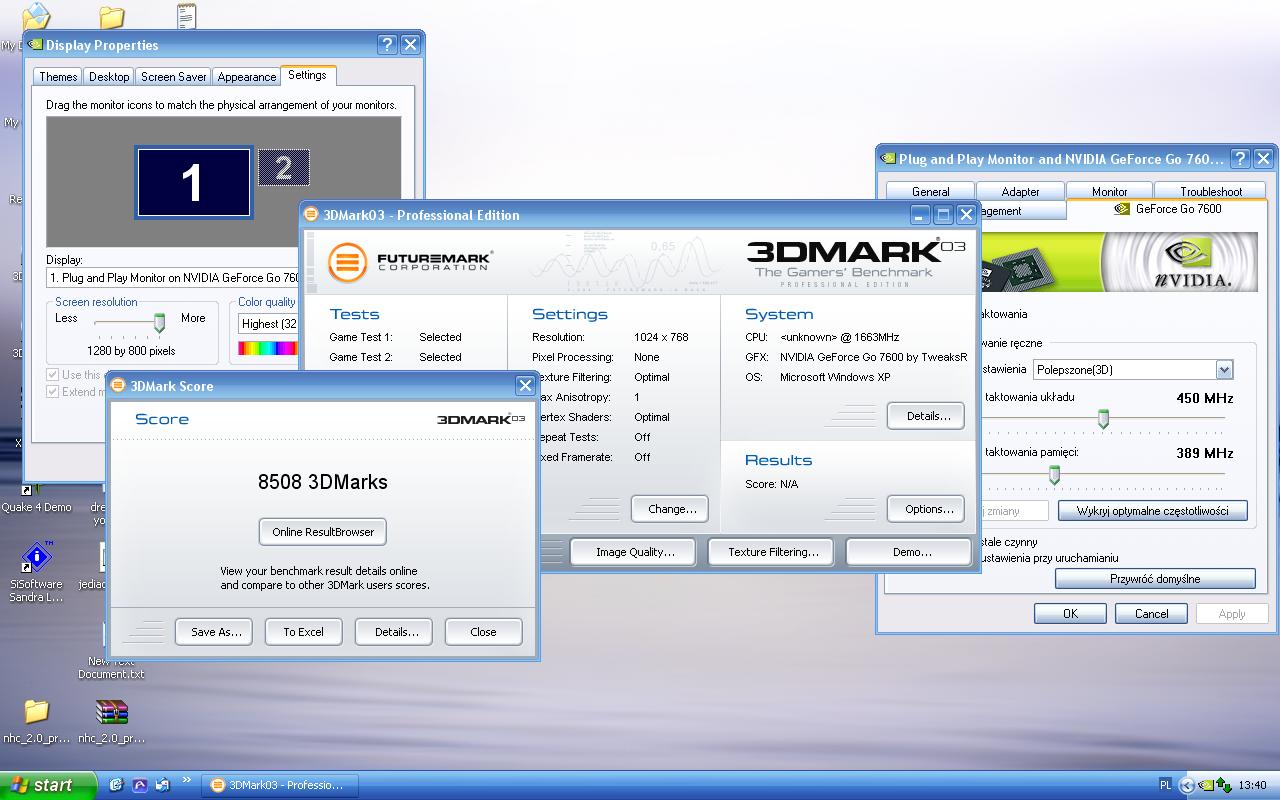Close the 3DMark Score dialog with X
This screenshot has width=1280, height=800.
tap(525, 386)
